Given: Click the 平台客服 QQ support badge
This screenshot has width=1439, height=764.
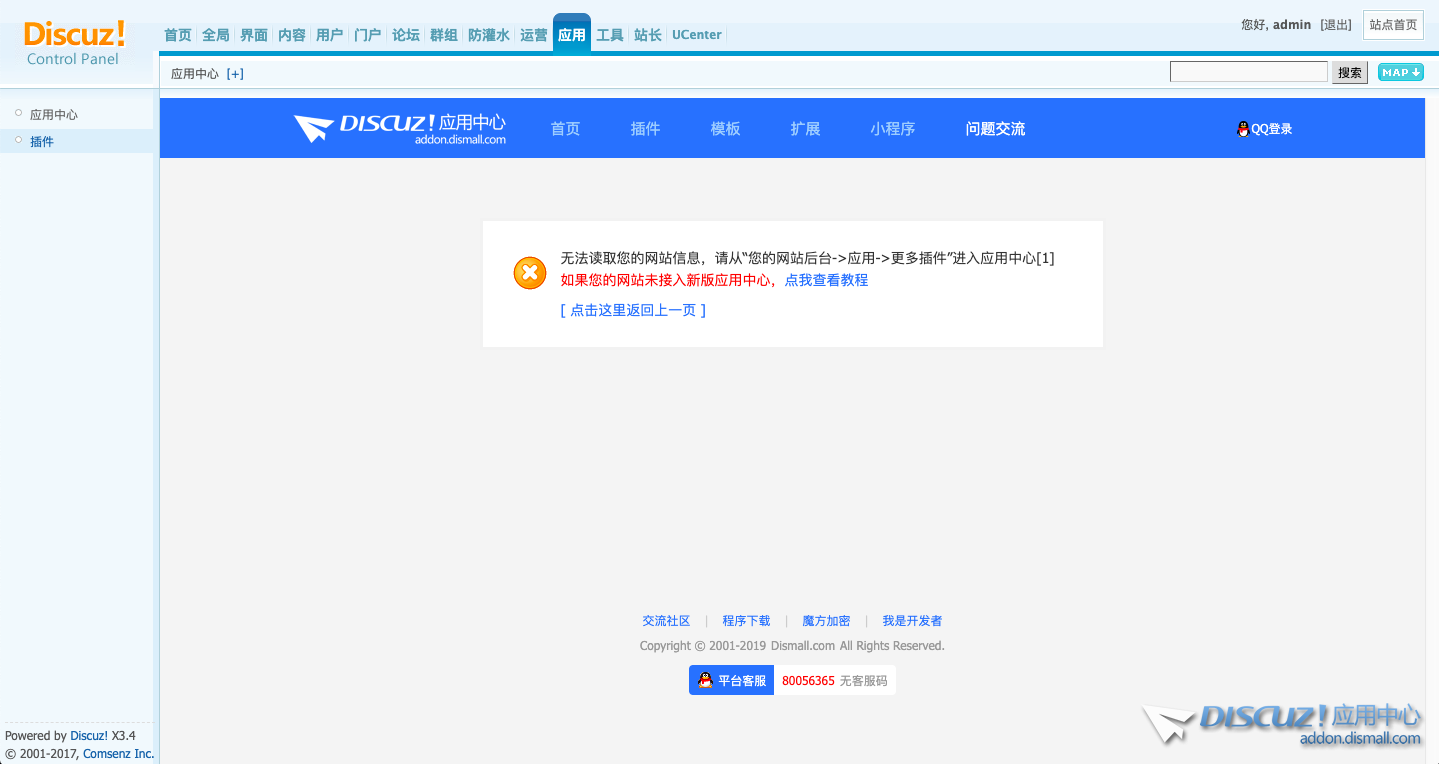Looking at the screenshot, I should coord(731,680).
